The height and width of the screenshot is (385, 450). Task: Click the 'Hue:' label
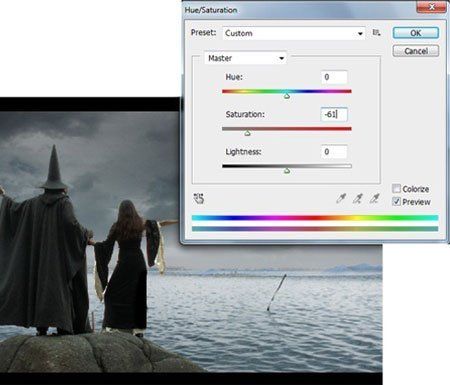234,77
